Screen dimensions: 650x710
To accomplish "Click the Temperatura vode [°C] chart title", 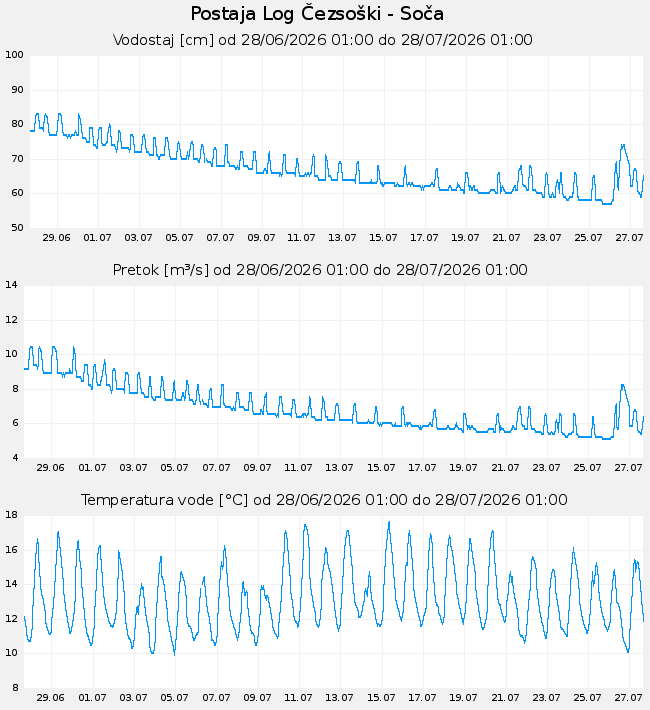I will click(324, 500).
